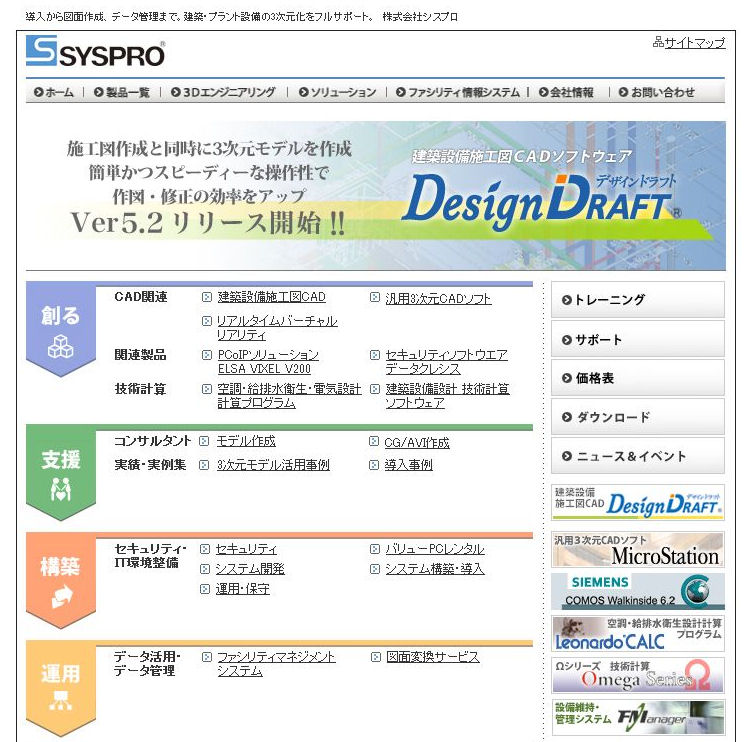Click the Omega Series product banner

(x=637, y=675)
